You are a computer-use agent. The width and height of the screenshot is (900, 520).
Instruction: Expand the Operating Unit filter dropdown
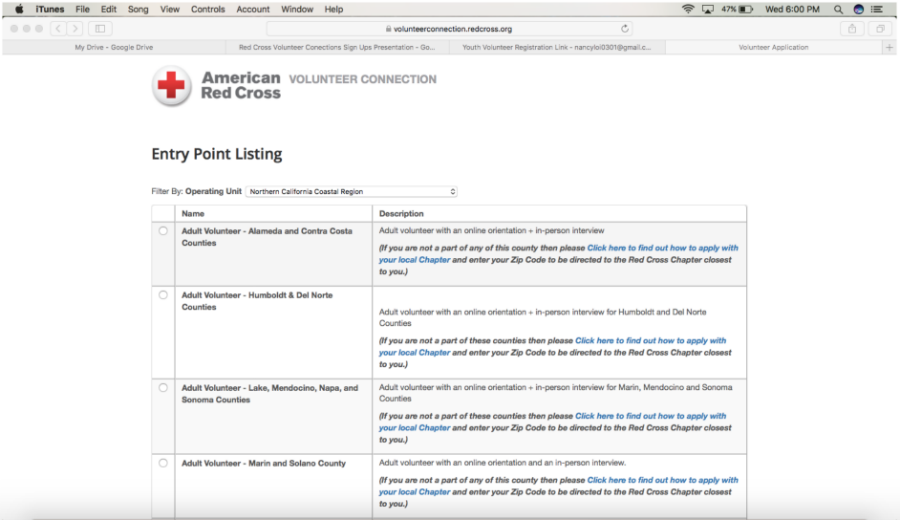(351, 191)
